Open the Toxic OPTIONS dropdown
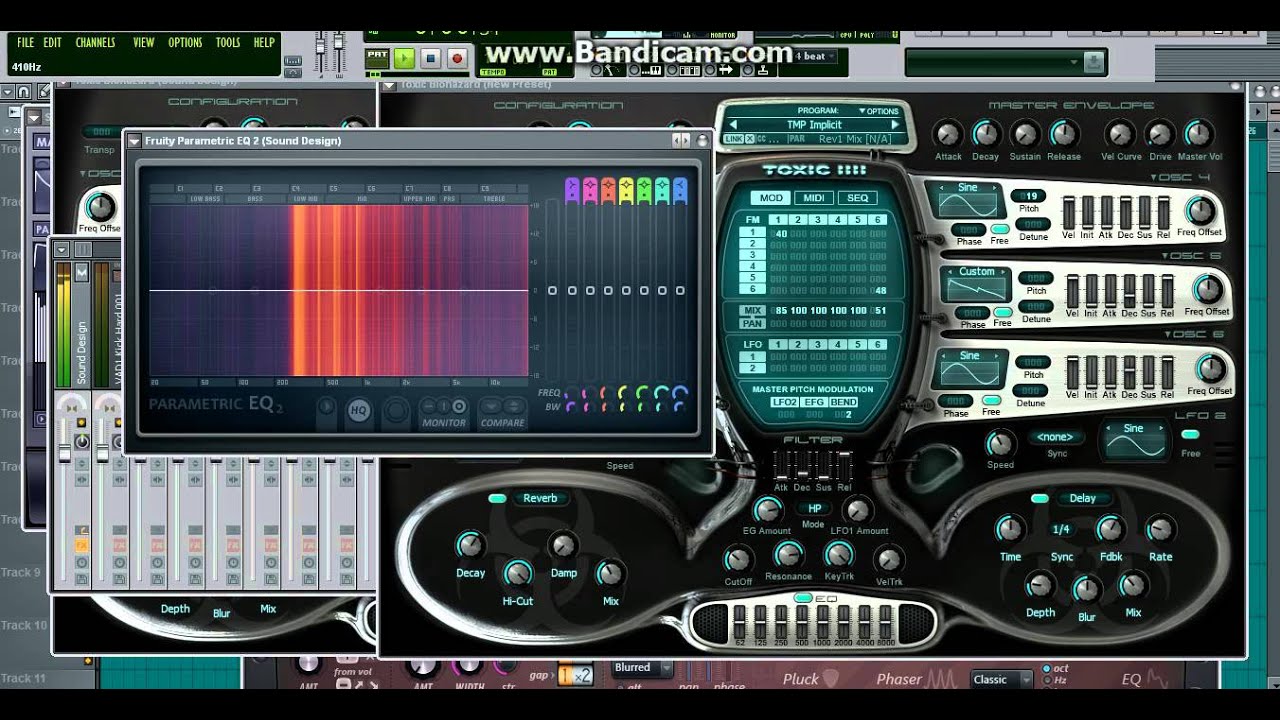 pyautogui.click(x=877, y=111)
